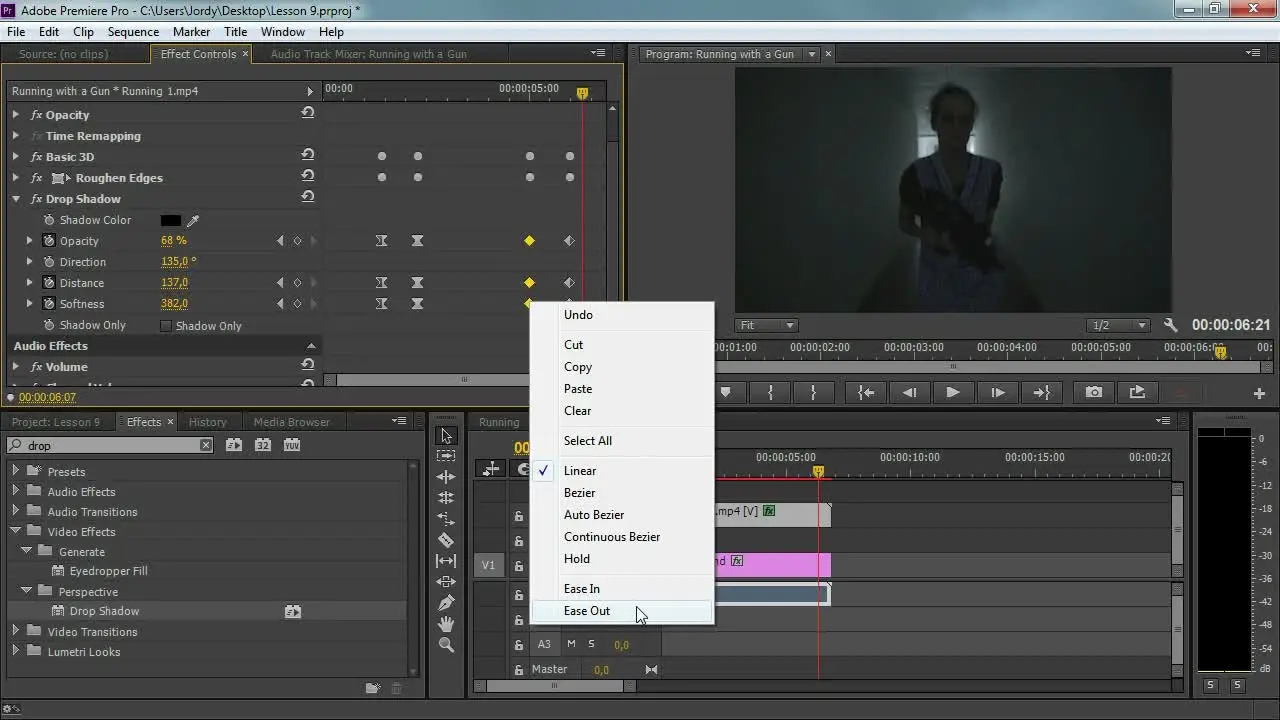This screenshot has width=1280, height=720.
Task: Select the Razor tool in the toolbar
Action: (x=446, y=540)
